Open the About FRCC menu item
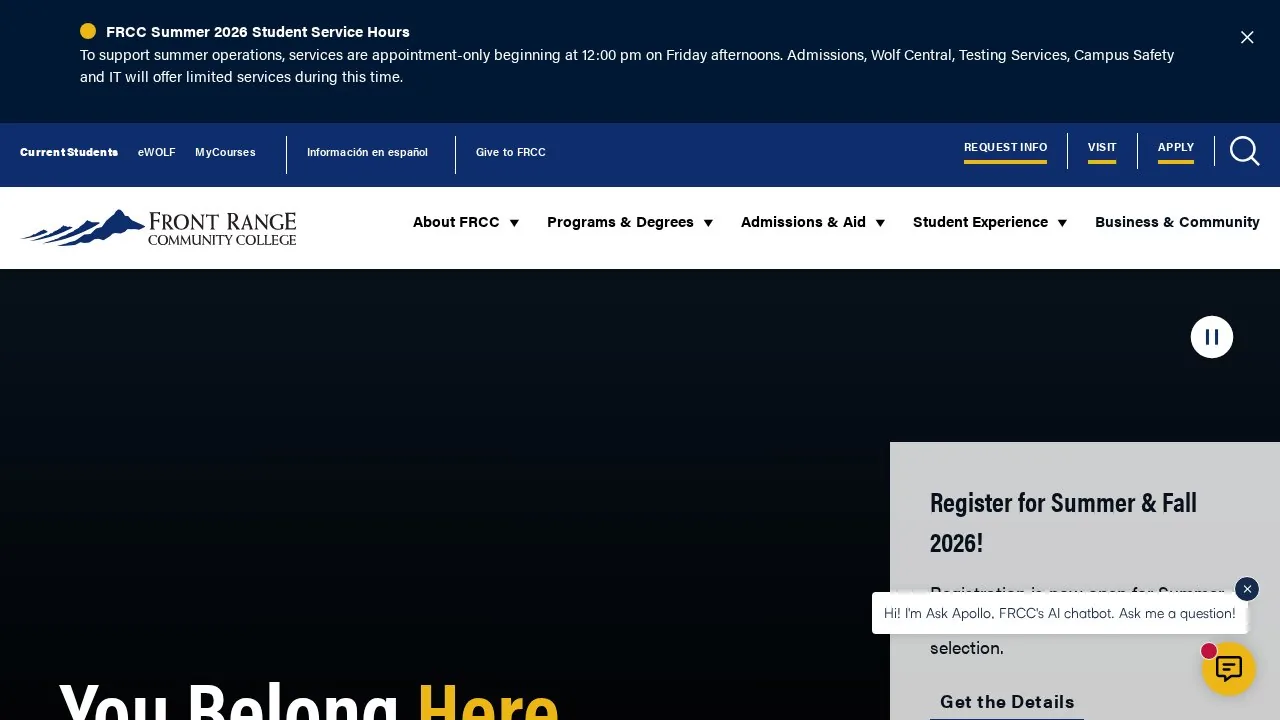The height and width of the screenshot is (720, 1280). click(x=456, y=222)
